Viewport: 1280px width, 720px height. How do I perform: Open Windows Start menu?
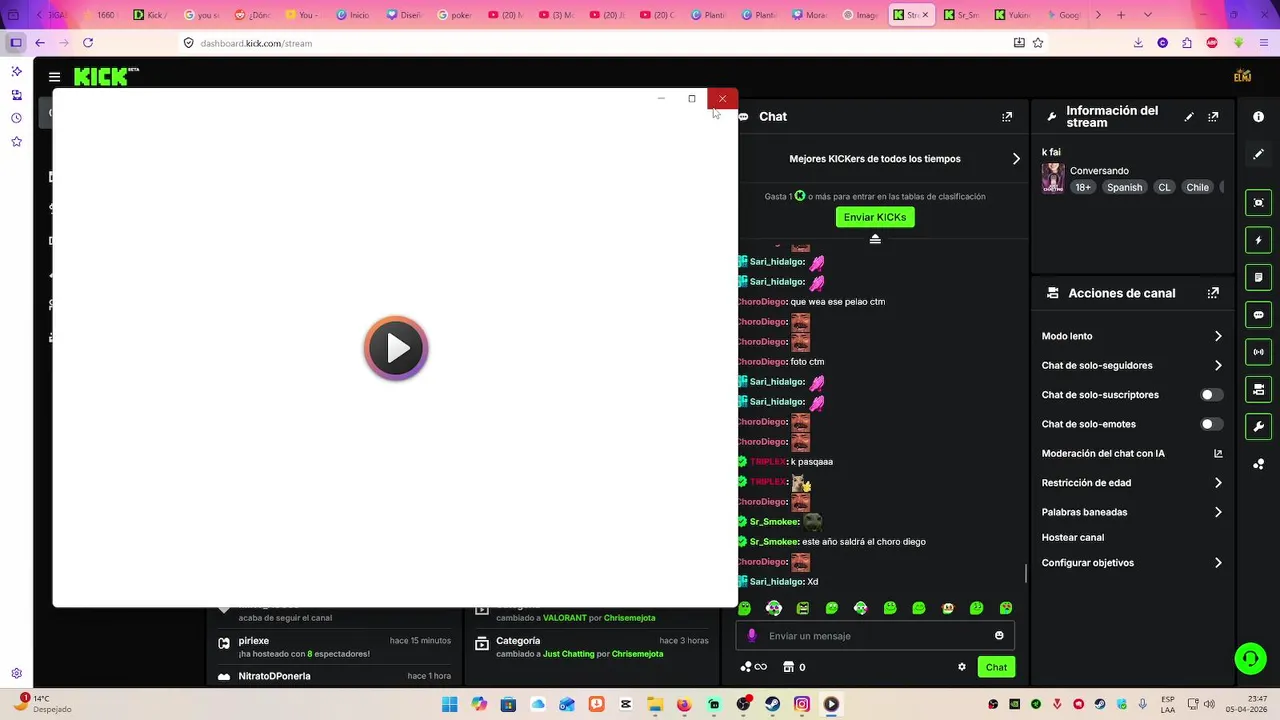click(450, 704)
